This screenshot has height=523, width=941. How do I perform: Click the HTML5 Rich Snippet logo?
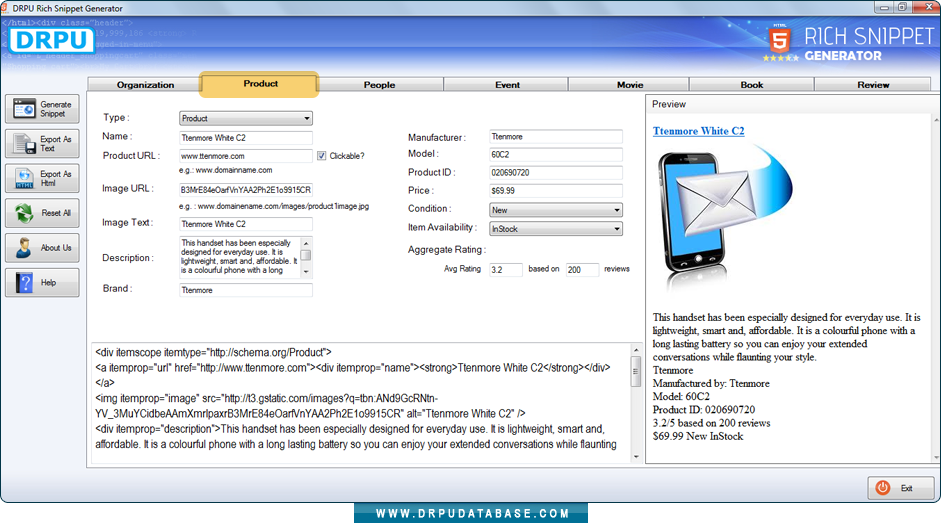coord(850,43)
